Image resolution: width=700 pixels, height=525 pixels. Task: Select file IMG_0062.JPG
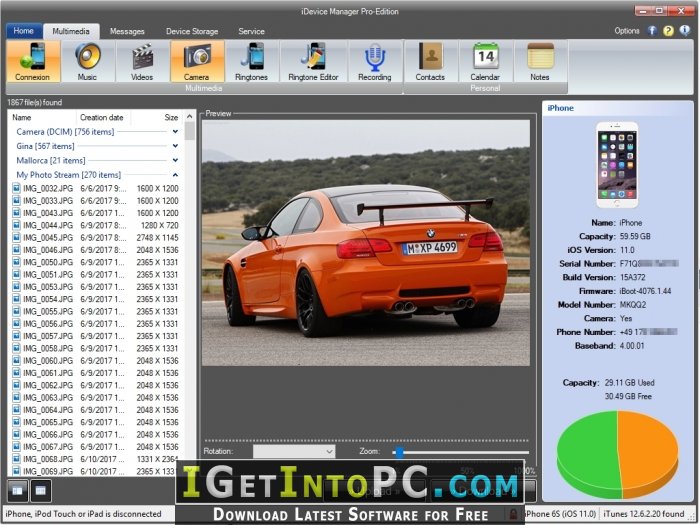[96, 385]
